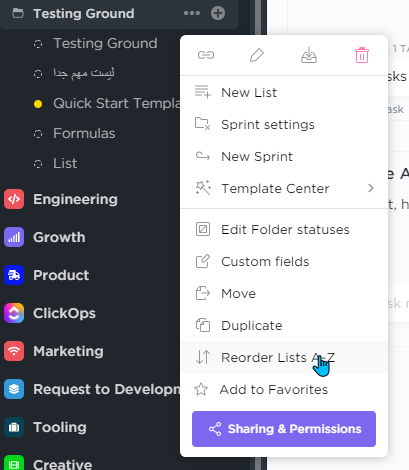Rename folder with the pencil icon

click(x=257, y=55)
